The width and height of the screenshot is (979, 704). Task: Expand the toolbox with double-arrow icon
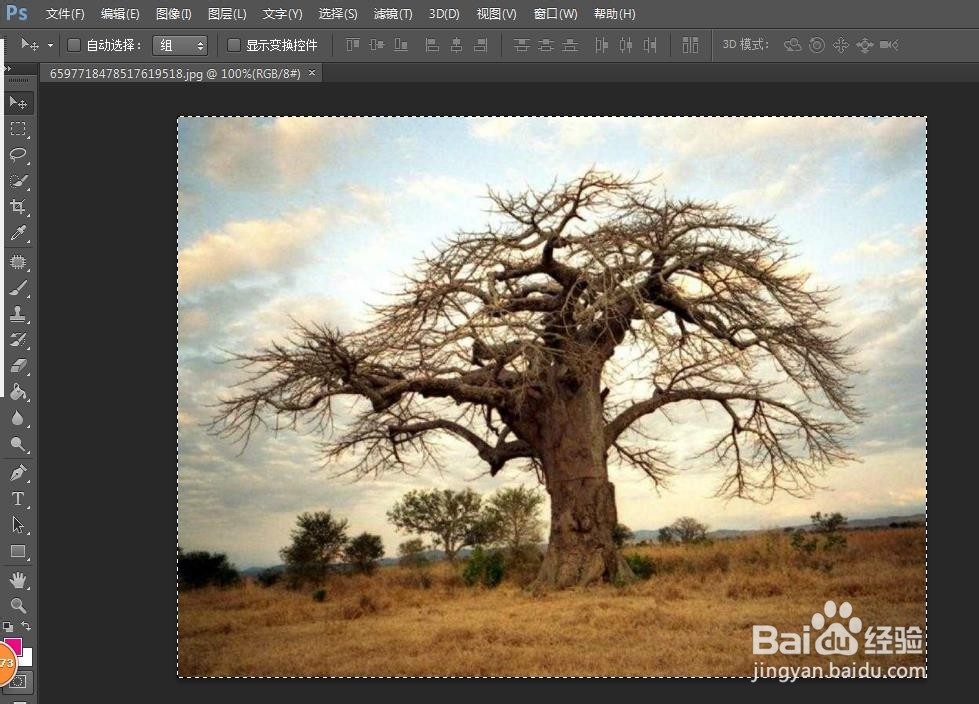pos(7,69)
